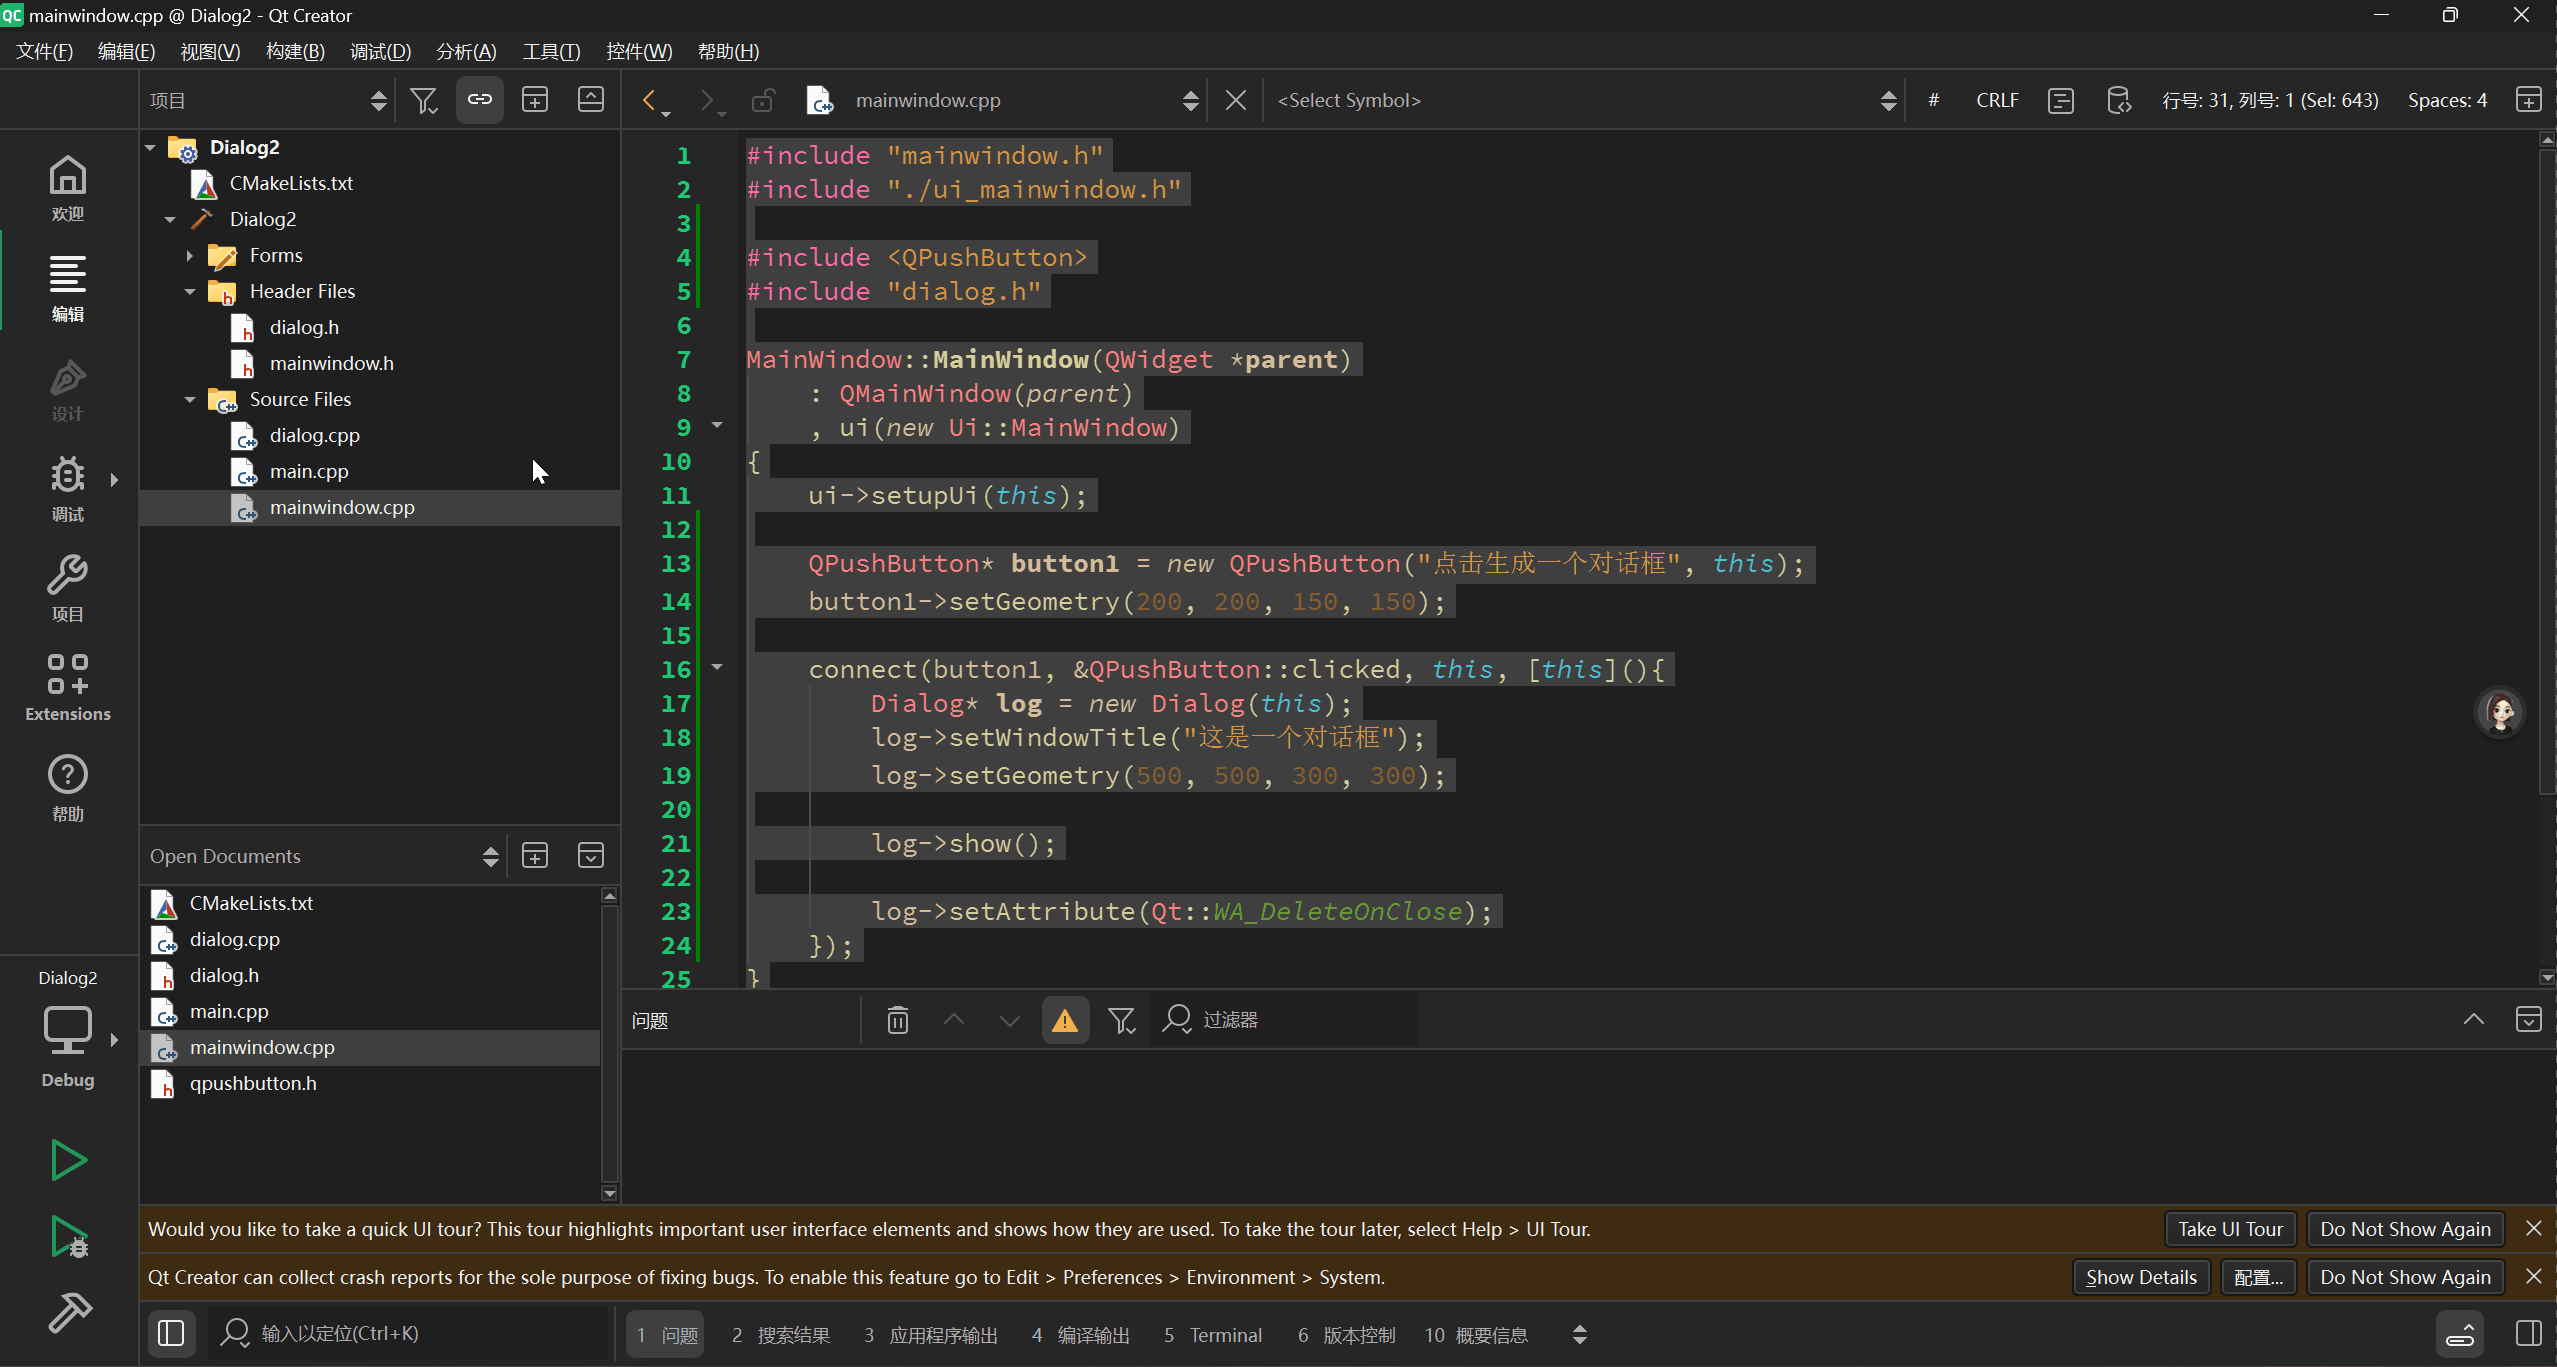Switch to the Terminal output tab

[1213, 1334]
